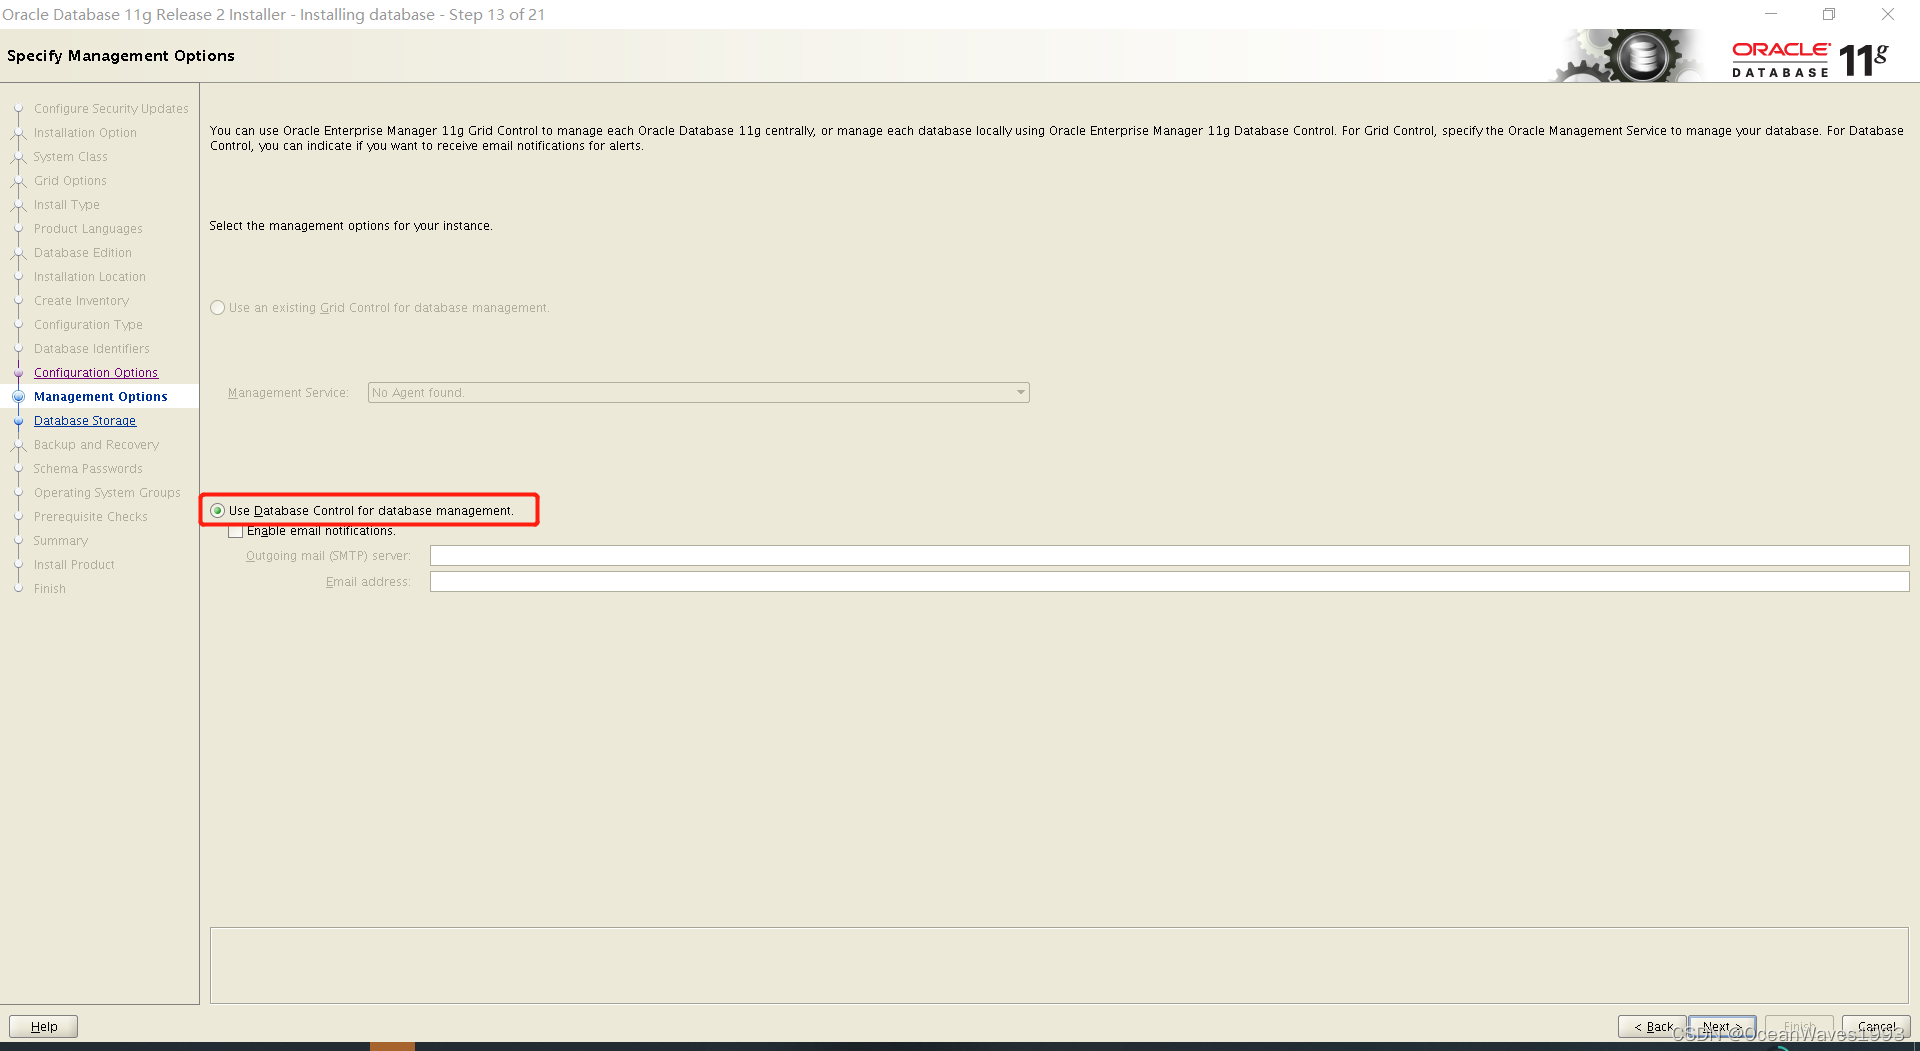Click Database Edition step
This screenshot has width=1920, height=1051.
pos(83,253)
